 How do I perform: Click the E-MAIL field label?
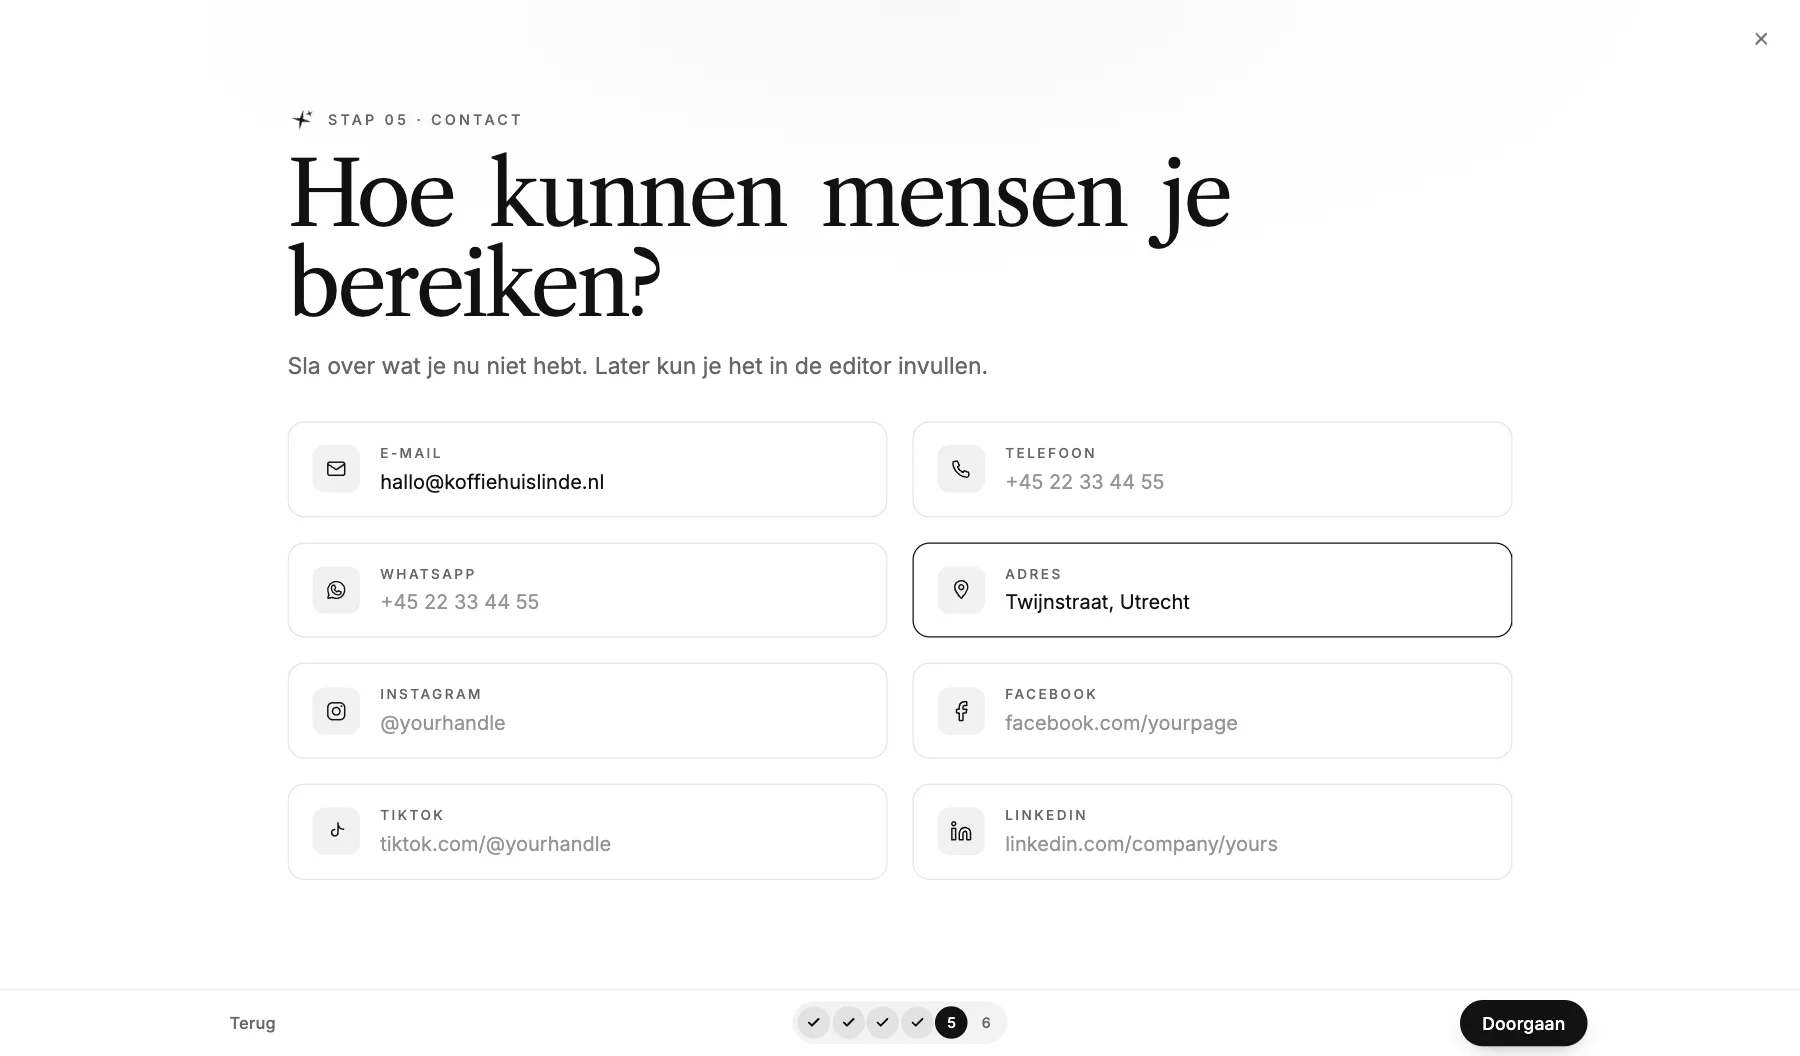[411, 453]
